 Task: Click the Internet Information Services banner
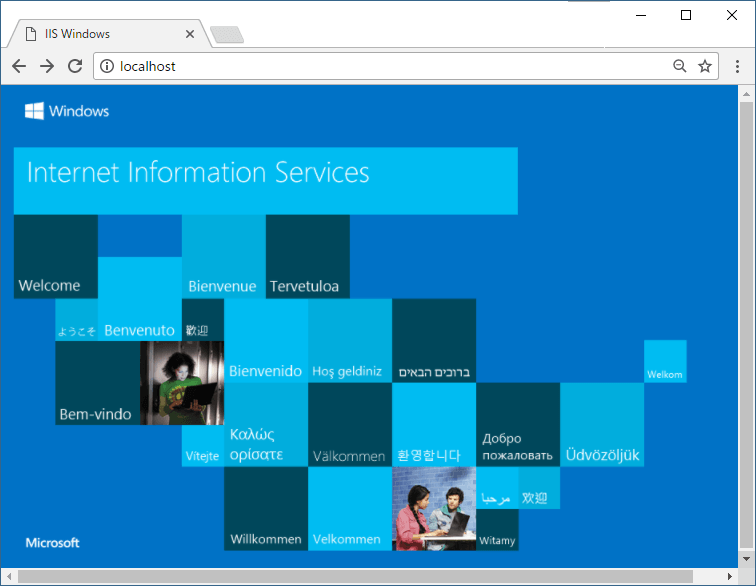tap(265, 180)
